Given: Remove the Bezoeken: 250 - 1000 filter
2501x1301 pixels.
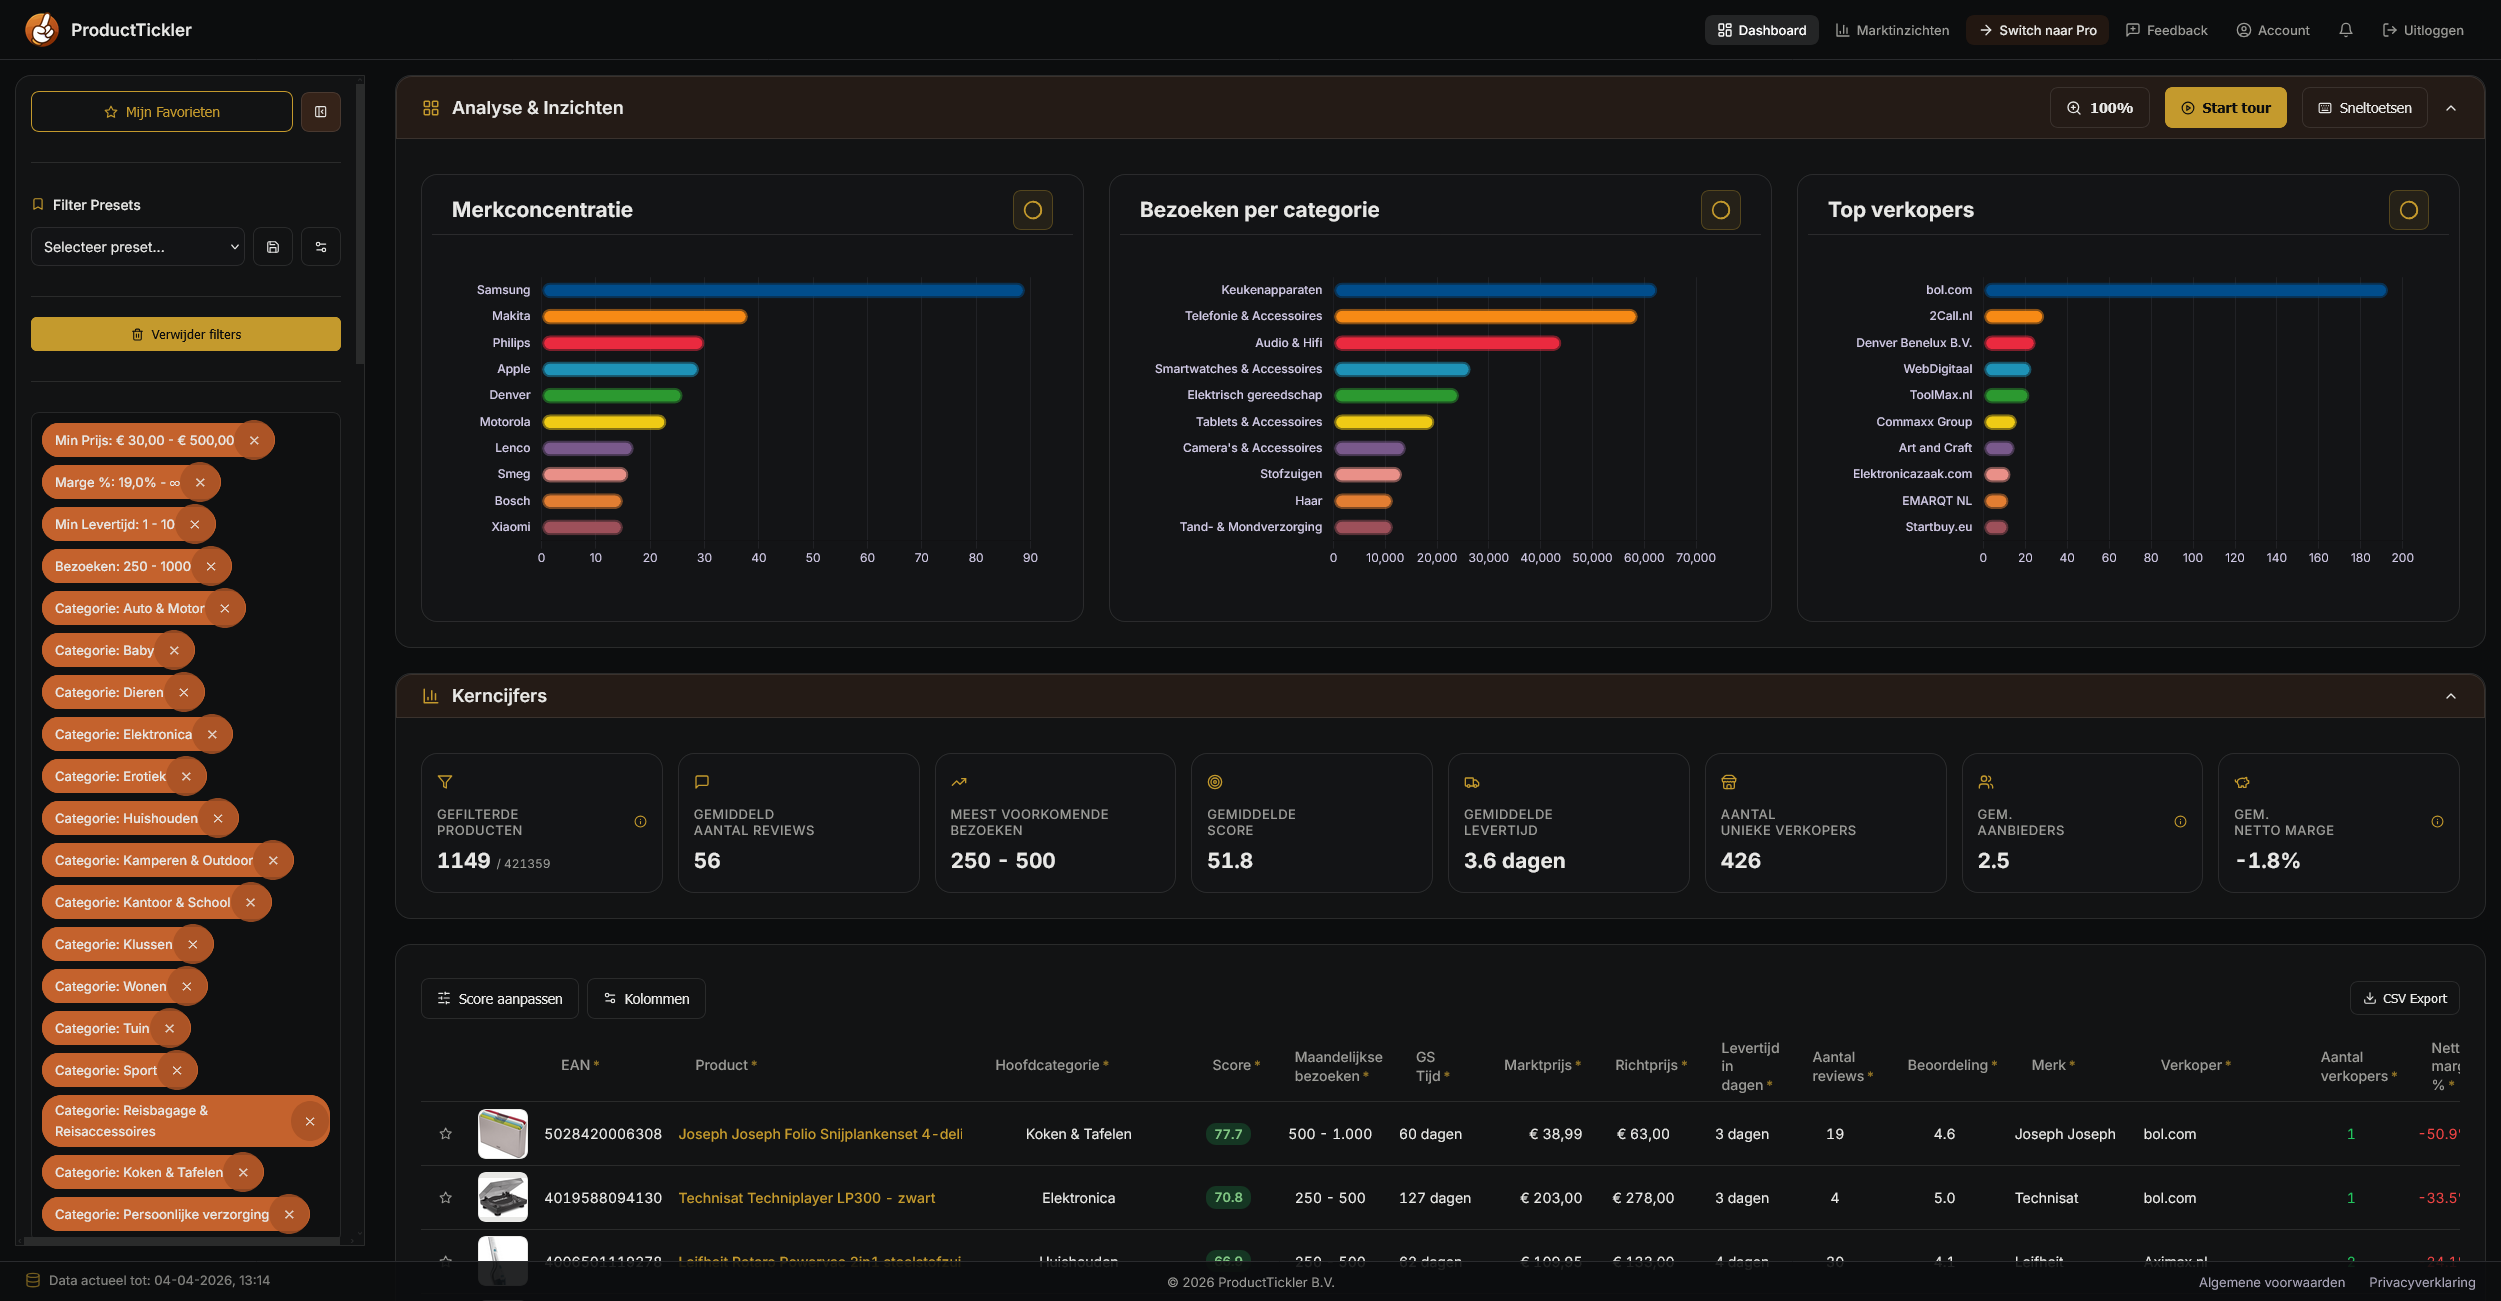Looking at the screenshot, I should click(211, 566).
